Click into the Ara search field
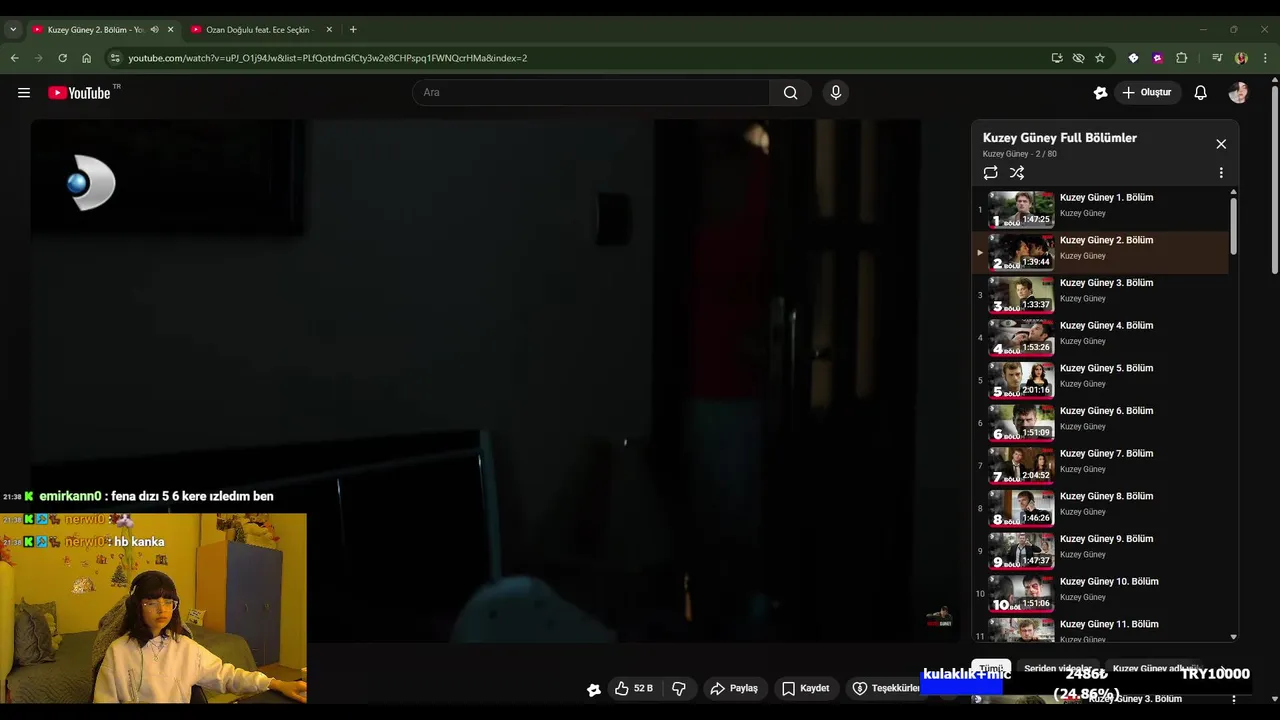This screenshot has height=720, width=1280. click(591, 93)
